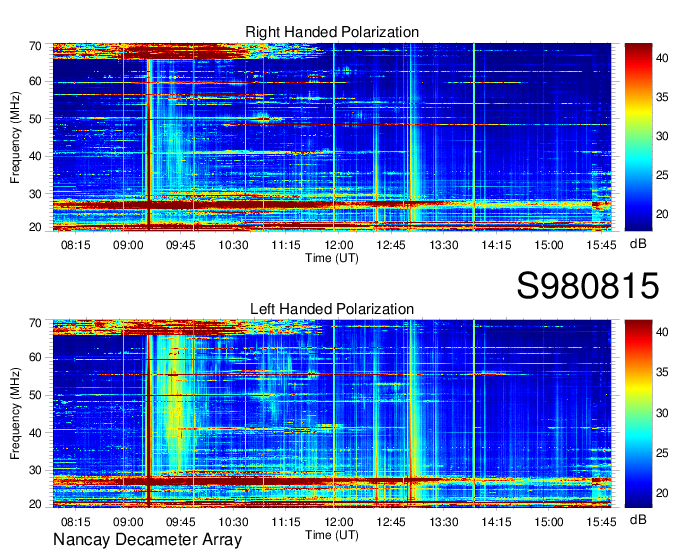
Task: Click the 40 label on Right Handed colorbar
Action: 662,59
